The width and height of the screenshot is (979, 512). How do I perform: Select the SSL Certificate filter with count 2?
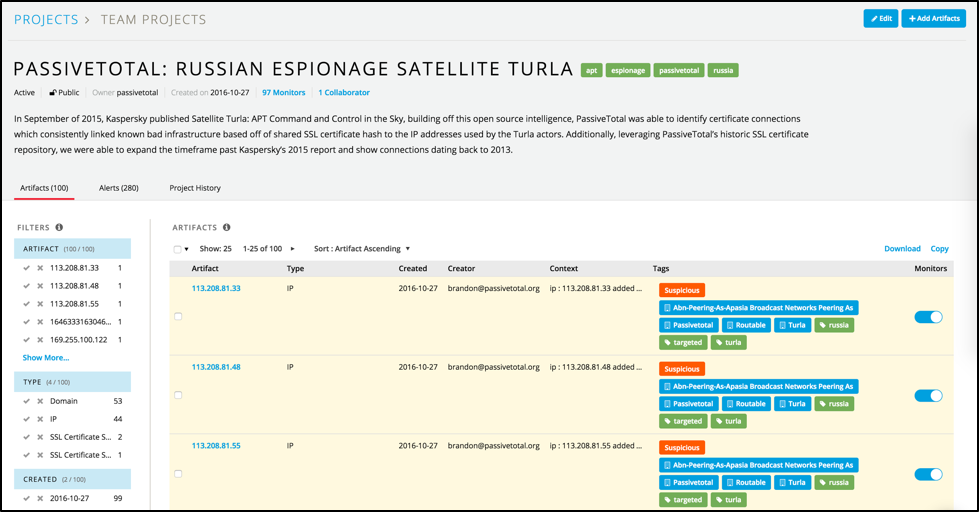pyautogui.click(x=80, y=437)
